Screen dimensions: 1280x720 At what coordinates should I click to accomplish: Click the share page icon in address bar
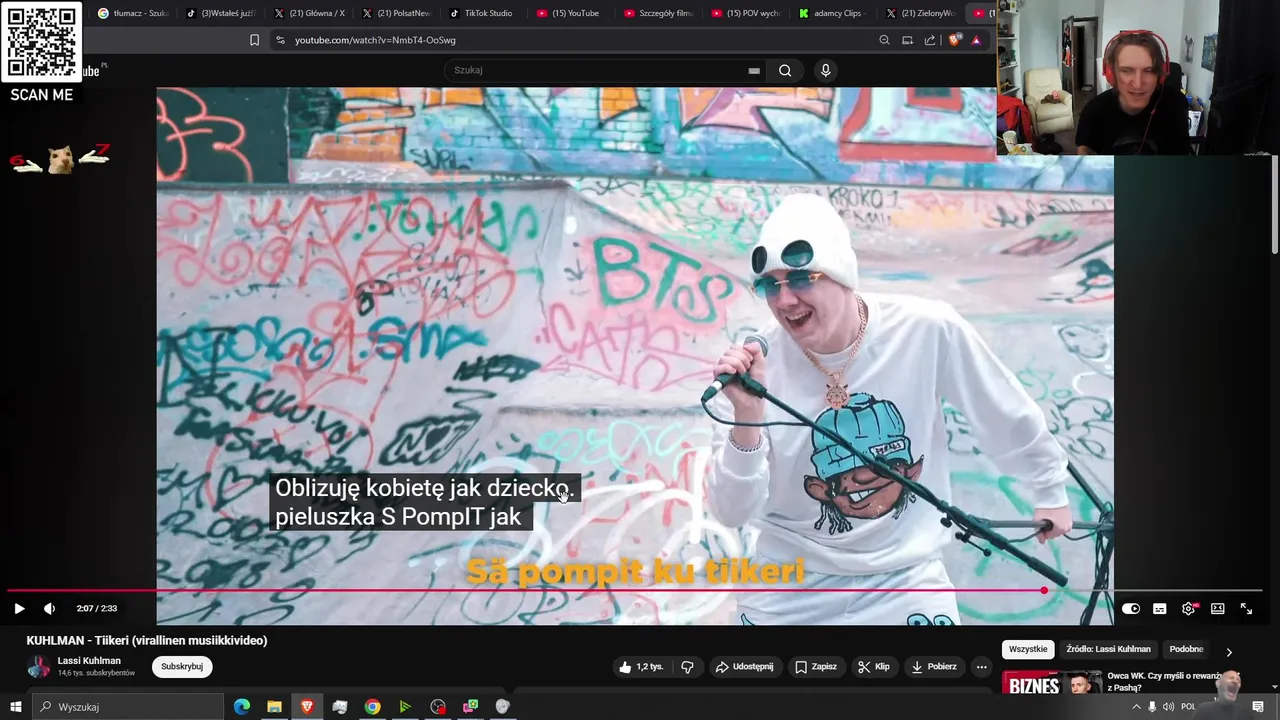tap(930, 40)
